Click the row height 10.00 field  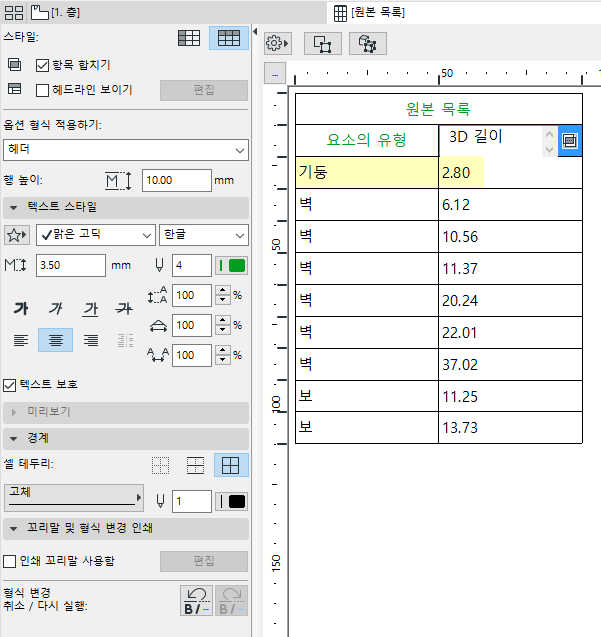tap(177, 180)
